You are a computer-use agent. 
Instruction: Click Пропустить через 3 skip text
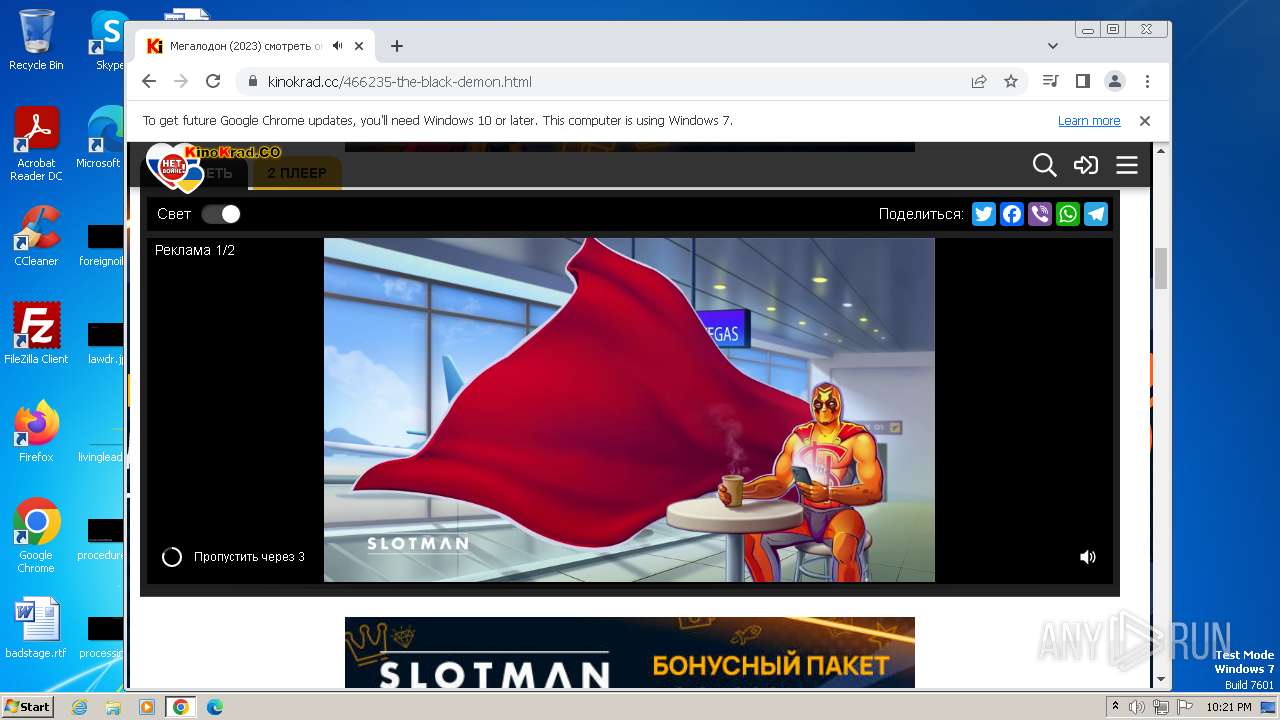tap(249, 557)
